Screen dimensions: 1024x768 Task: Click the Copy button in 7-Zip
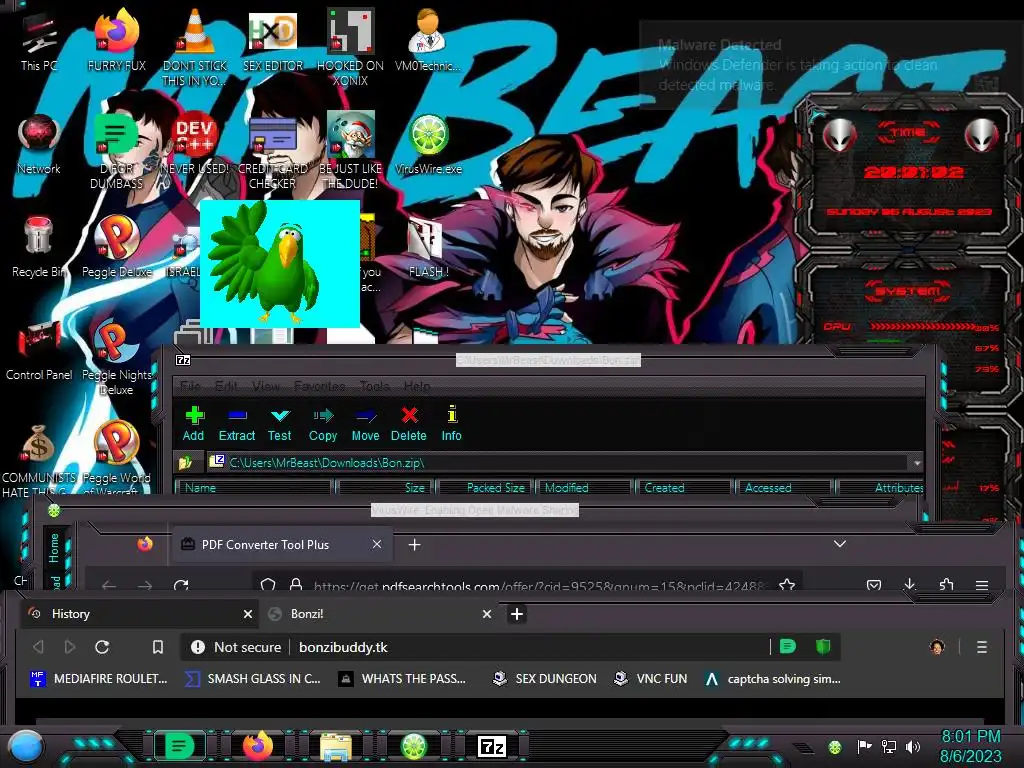(x=323, y=423)
